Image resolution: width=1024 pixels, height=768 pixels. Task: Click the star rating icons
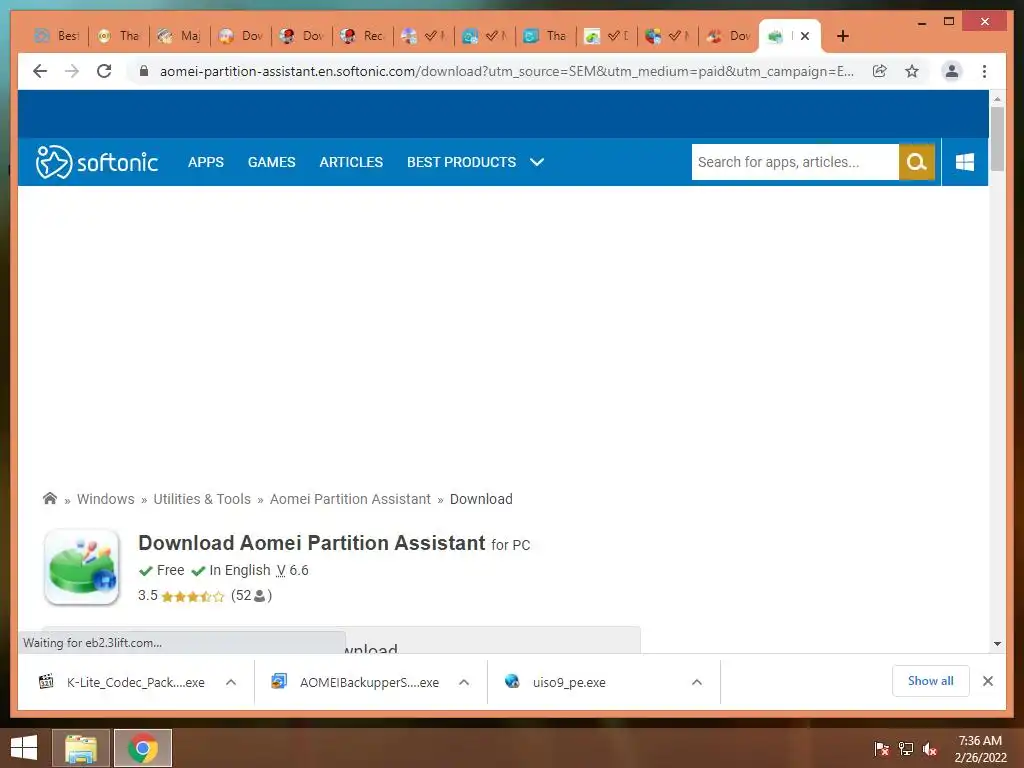click(193, 596)
